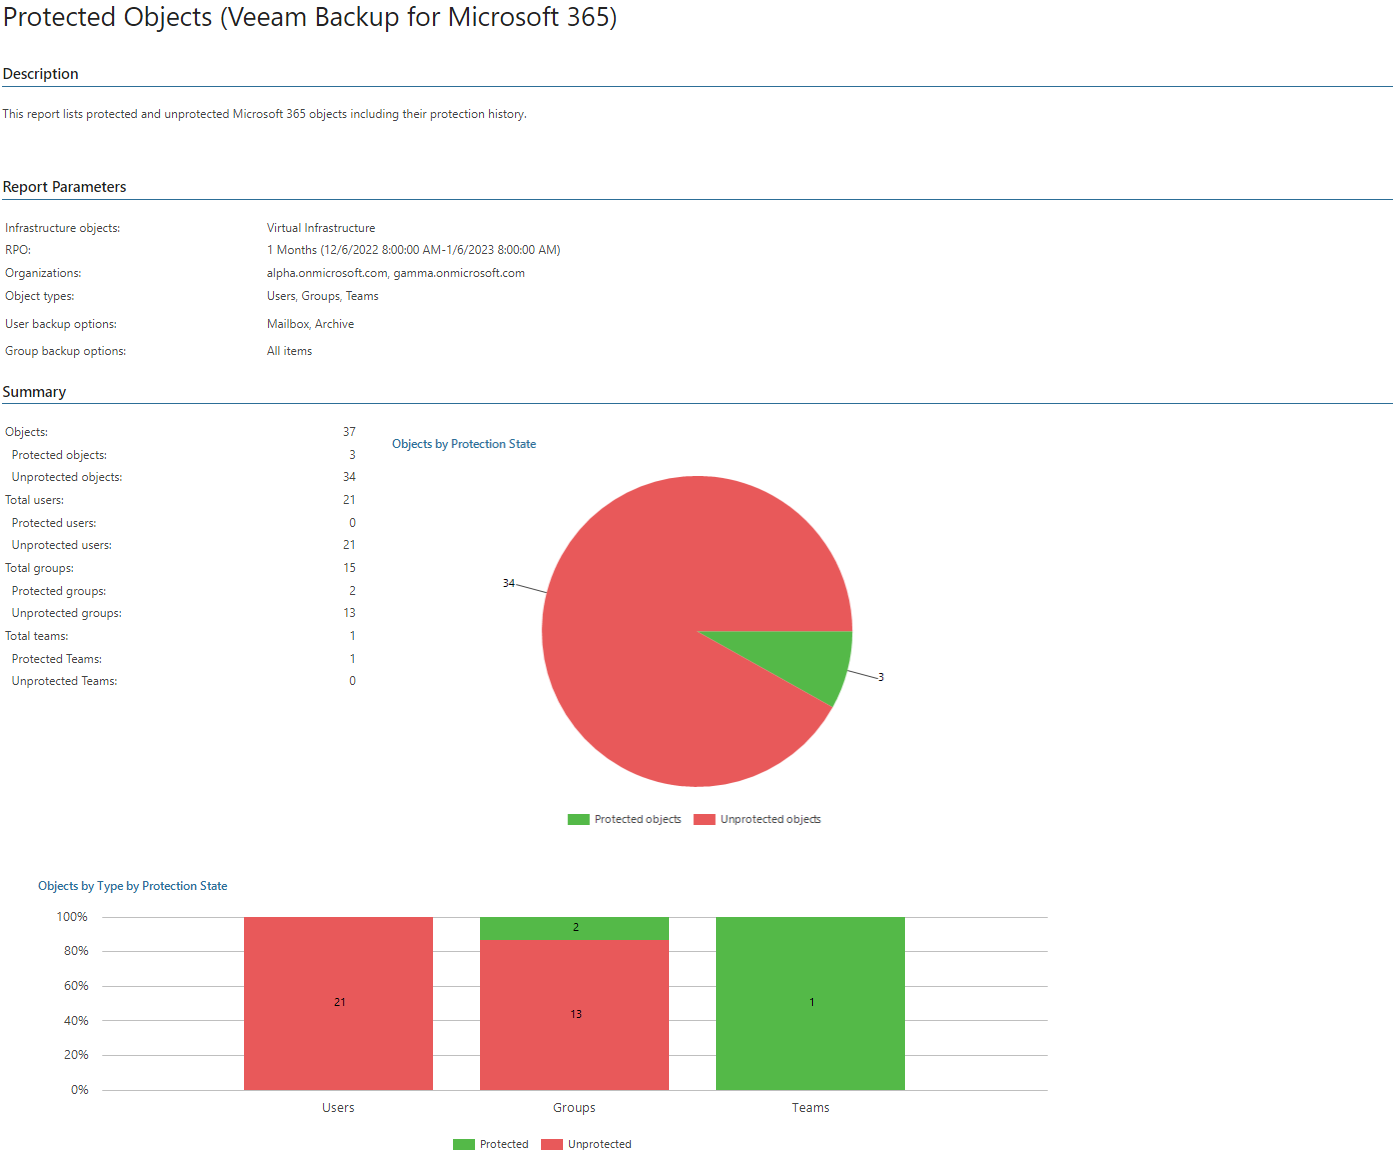Image resolution: width=1400 pixels, height=1160 pixels.
Task: Click the red Users bar labeled 21
Action: click(338, 1003)
